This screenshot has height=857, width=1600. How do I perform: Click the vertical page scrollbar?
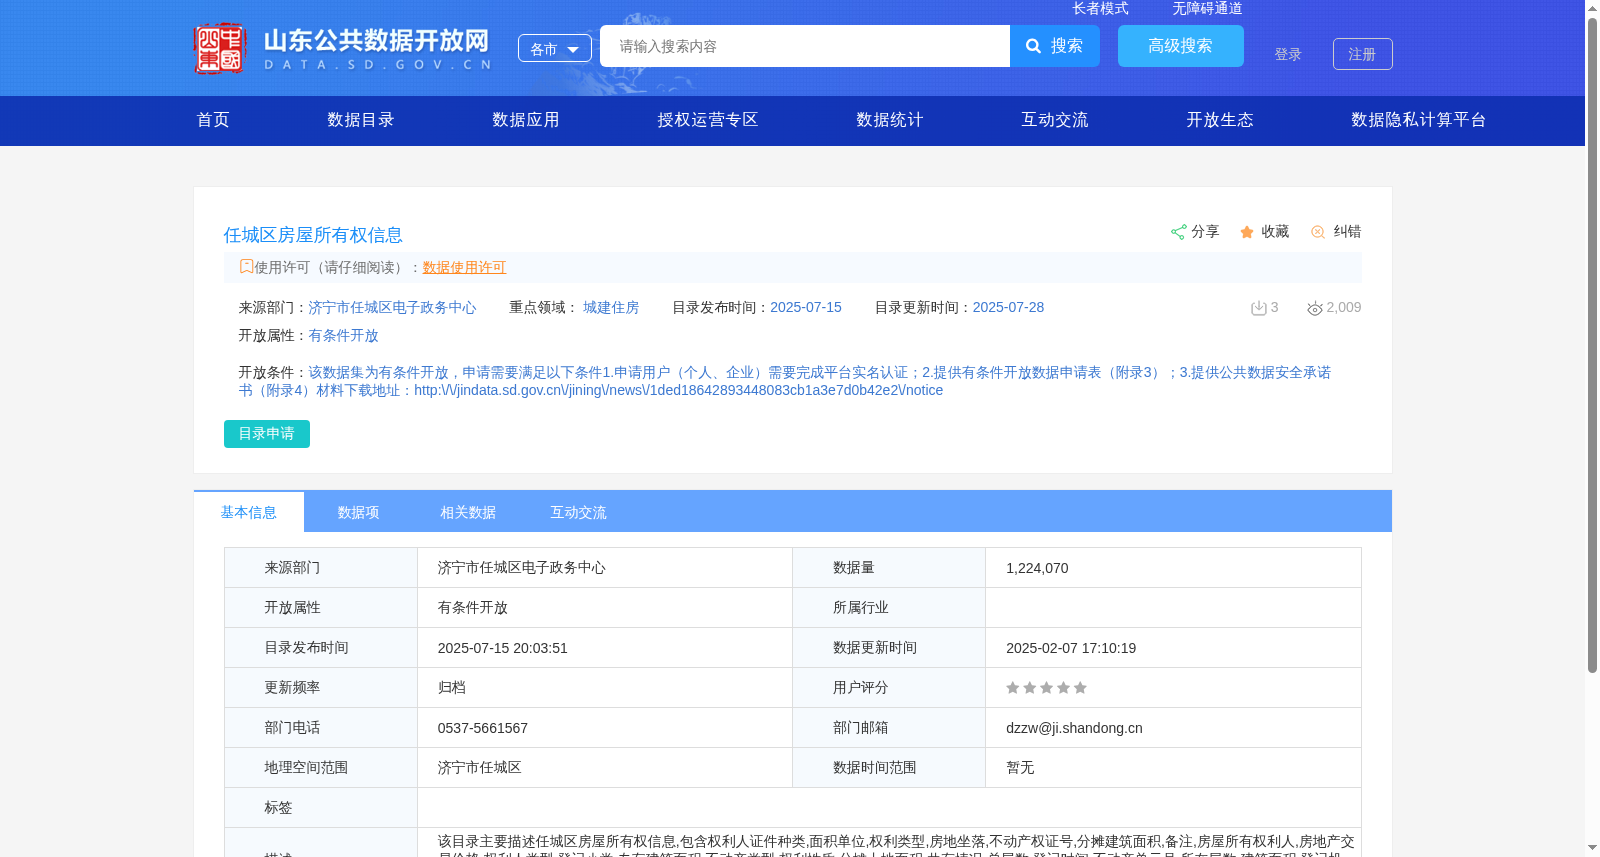click(x=1592, y=345)
